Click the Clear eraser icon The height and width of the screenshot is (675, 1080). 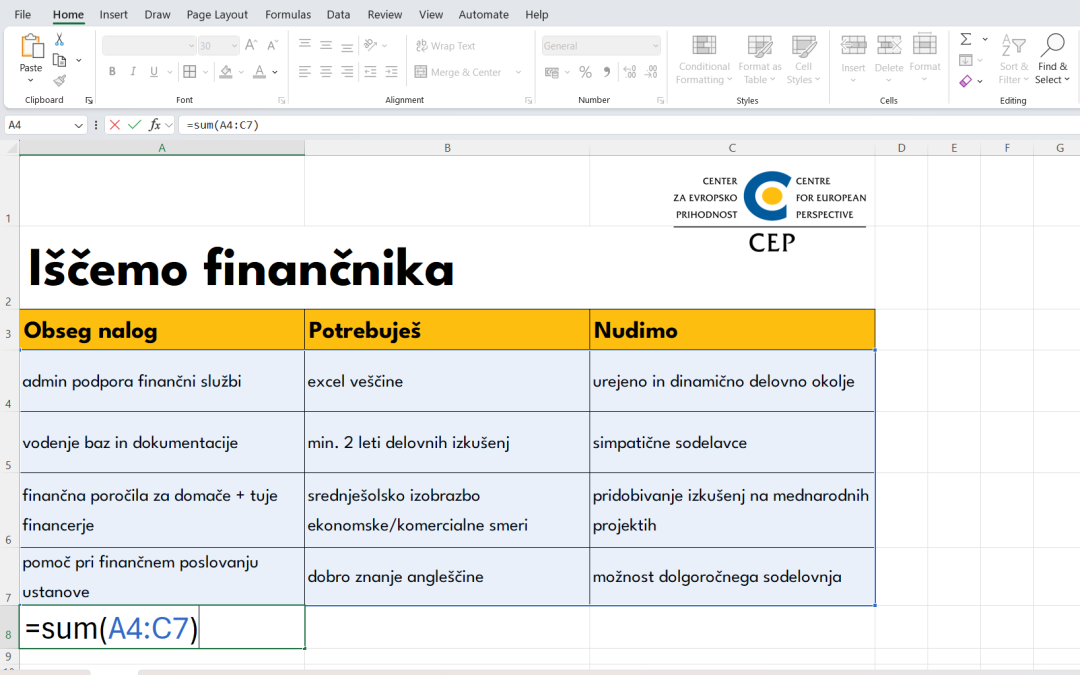(966, 81)
